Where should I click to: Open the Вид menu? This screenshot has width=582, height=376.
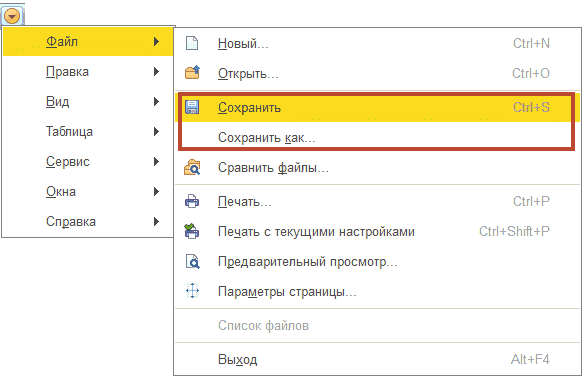pos(88,101)
